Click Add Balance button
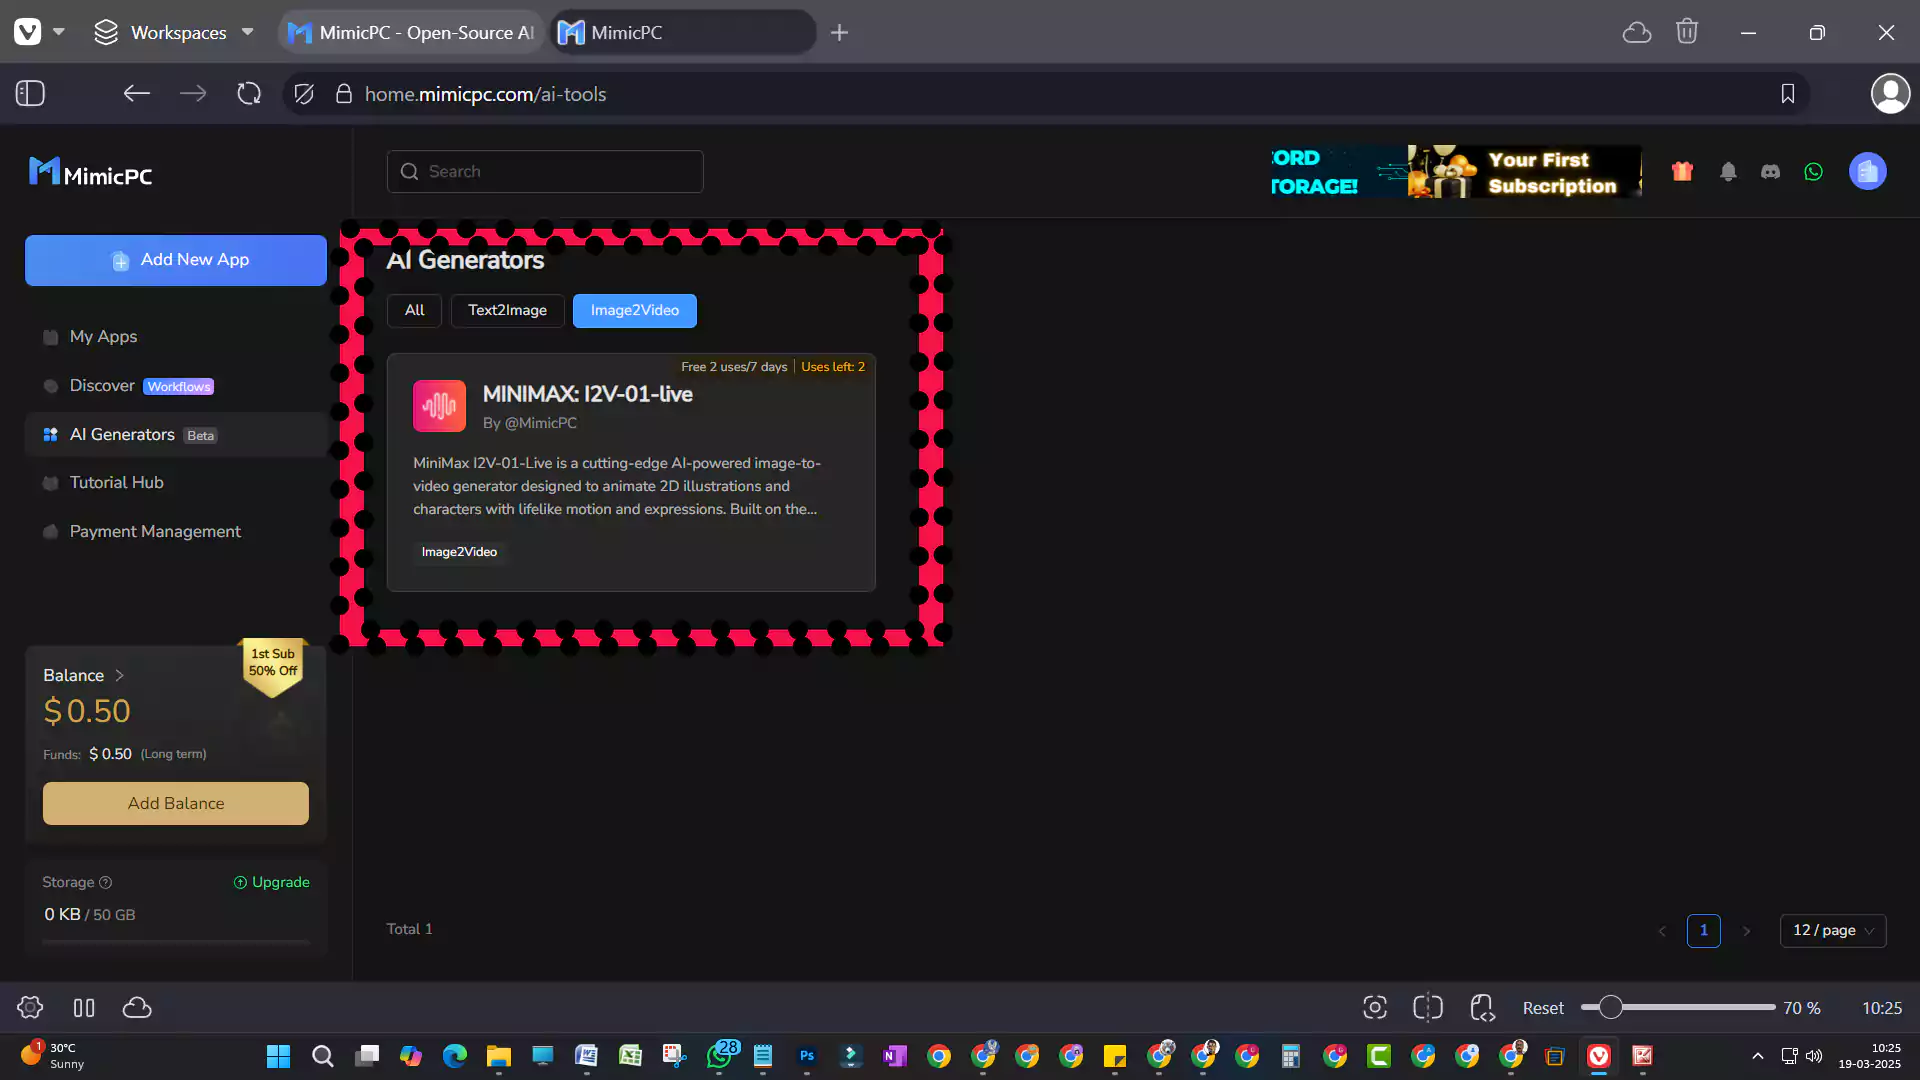The height and width of the screenshot is (1080, 1920). (176, 804)
